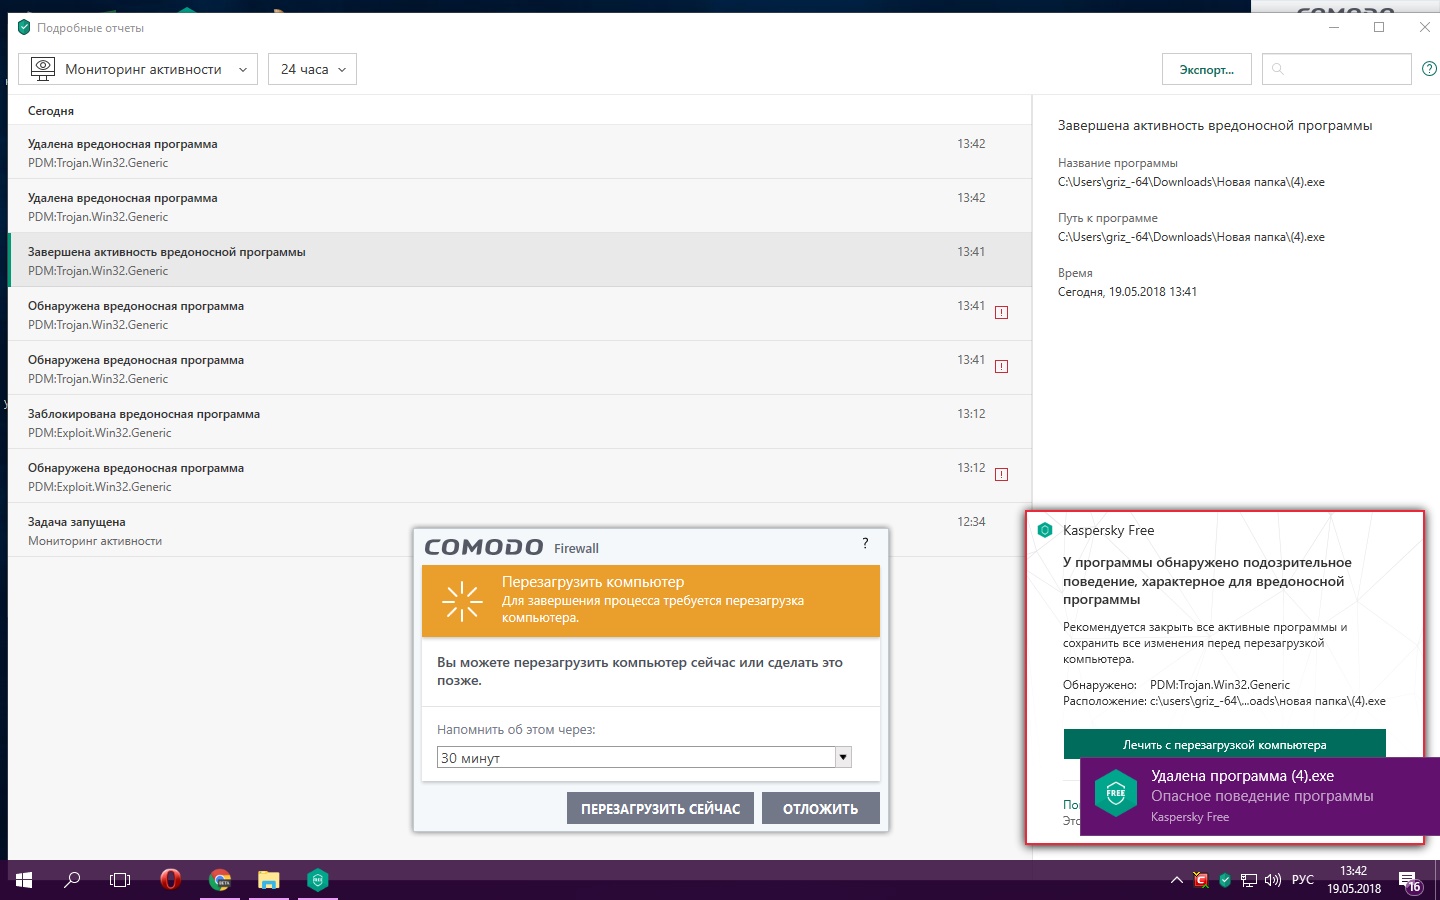Click the help question mark in the Kaspersky reports toolbar
The width and height of the screenshot is (1440, 900).
[x=1430, y=69]
